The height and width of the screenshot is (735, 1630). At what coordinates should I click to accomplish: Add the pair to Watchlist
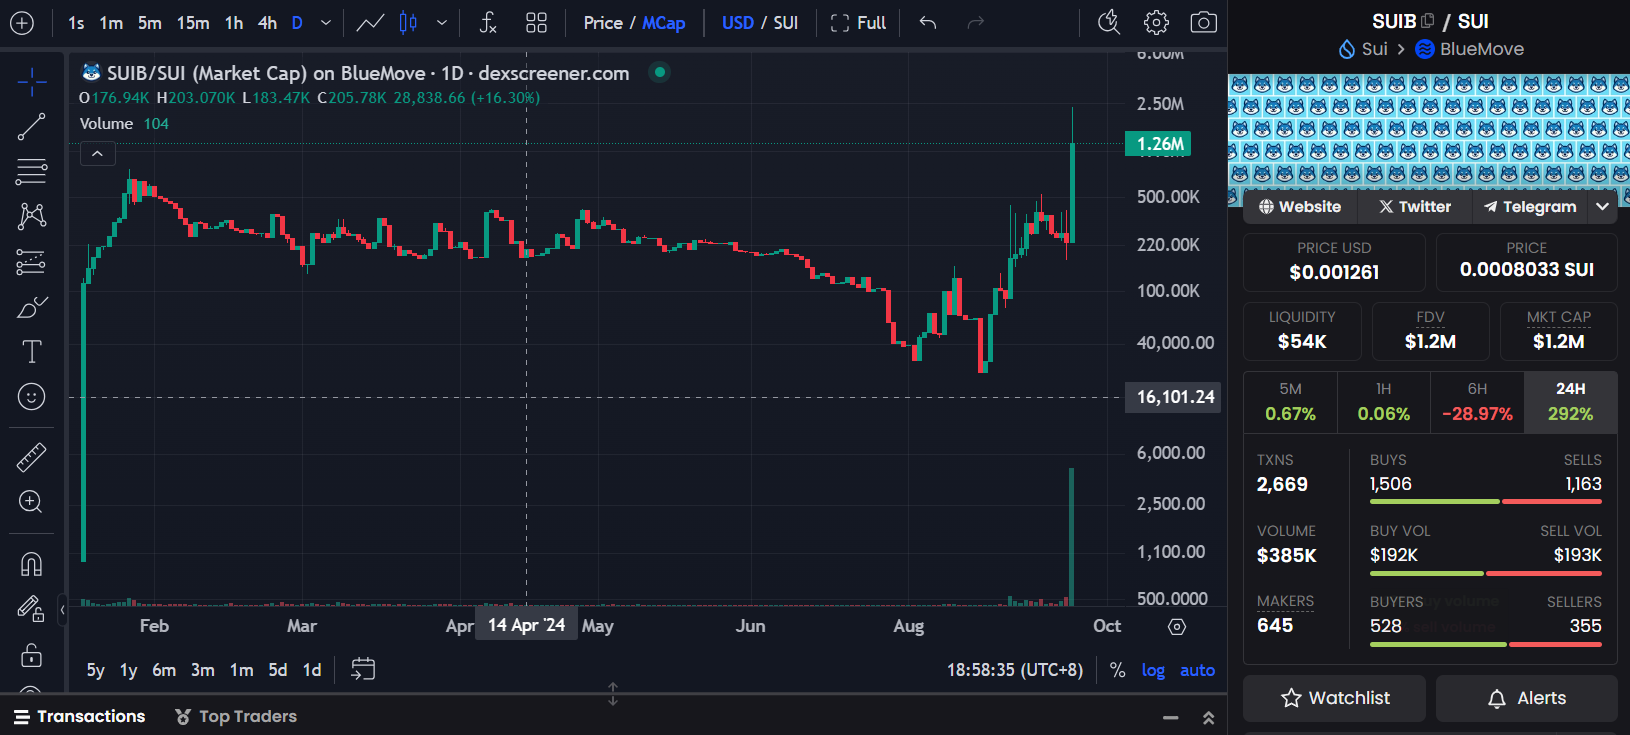click(x=1334, y=698)
